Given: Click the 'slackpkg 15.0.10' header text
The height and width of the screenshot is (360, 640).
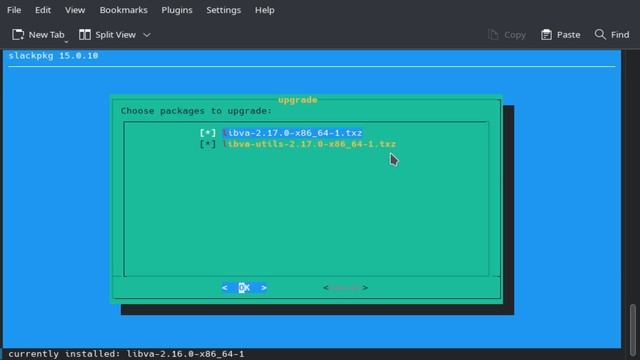Looking at the screenshot, I should pyautogui.click(x=53, y=56).
